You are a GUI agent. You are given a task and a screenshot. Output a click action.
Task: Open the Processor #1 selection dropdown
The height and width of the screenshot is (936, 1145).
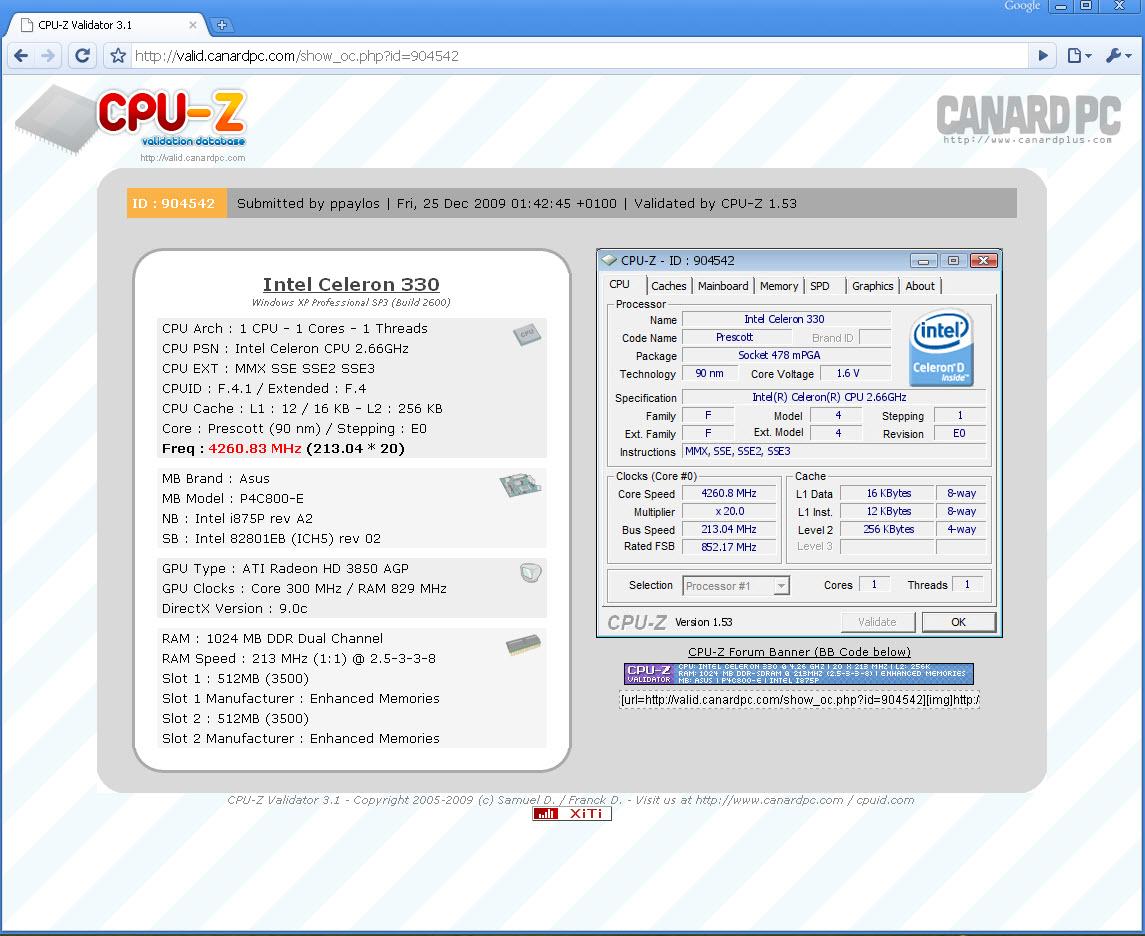(x=736, y=586)
